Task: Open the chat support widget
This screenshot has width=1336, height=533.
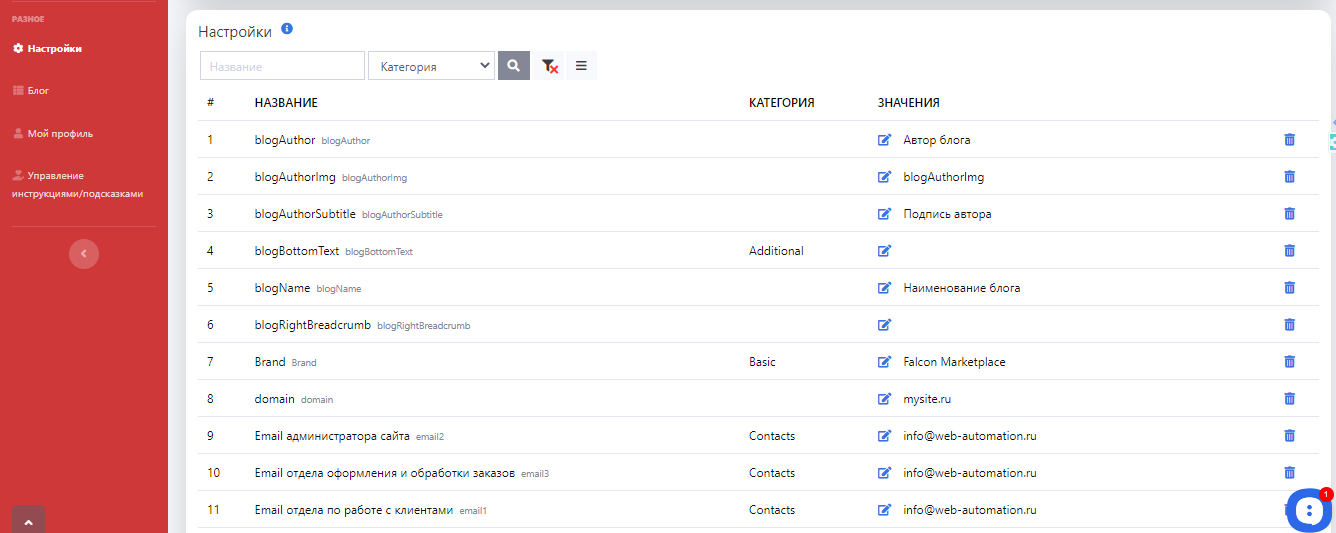Action: point(1308,511)
